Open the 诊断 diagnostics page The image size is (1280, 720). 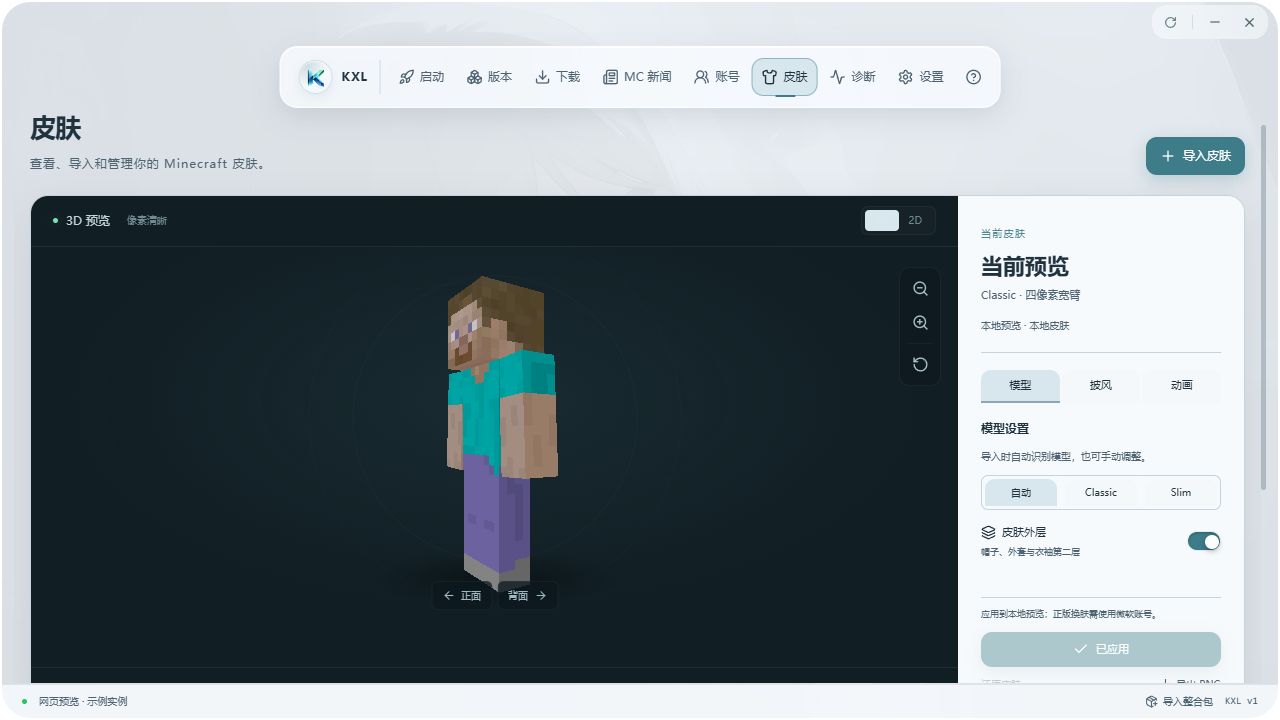(852, 77)
